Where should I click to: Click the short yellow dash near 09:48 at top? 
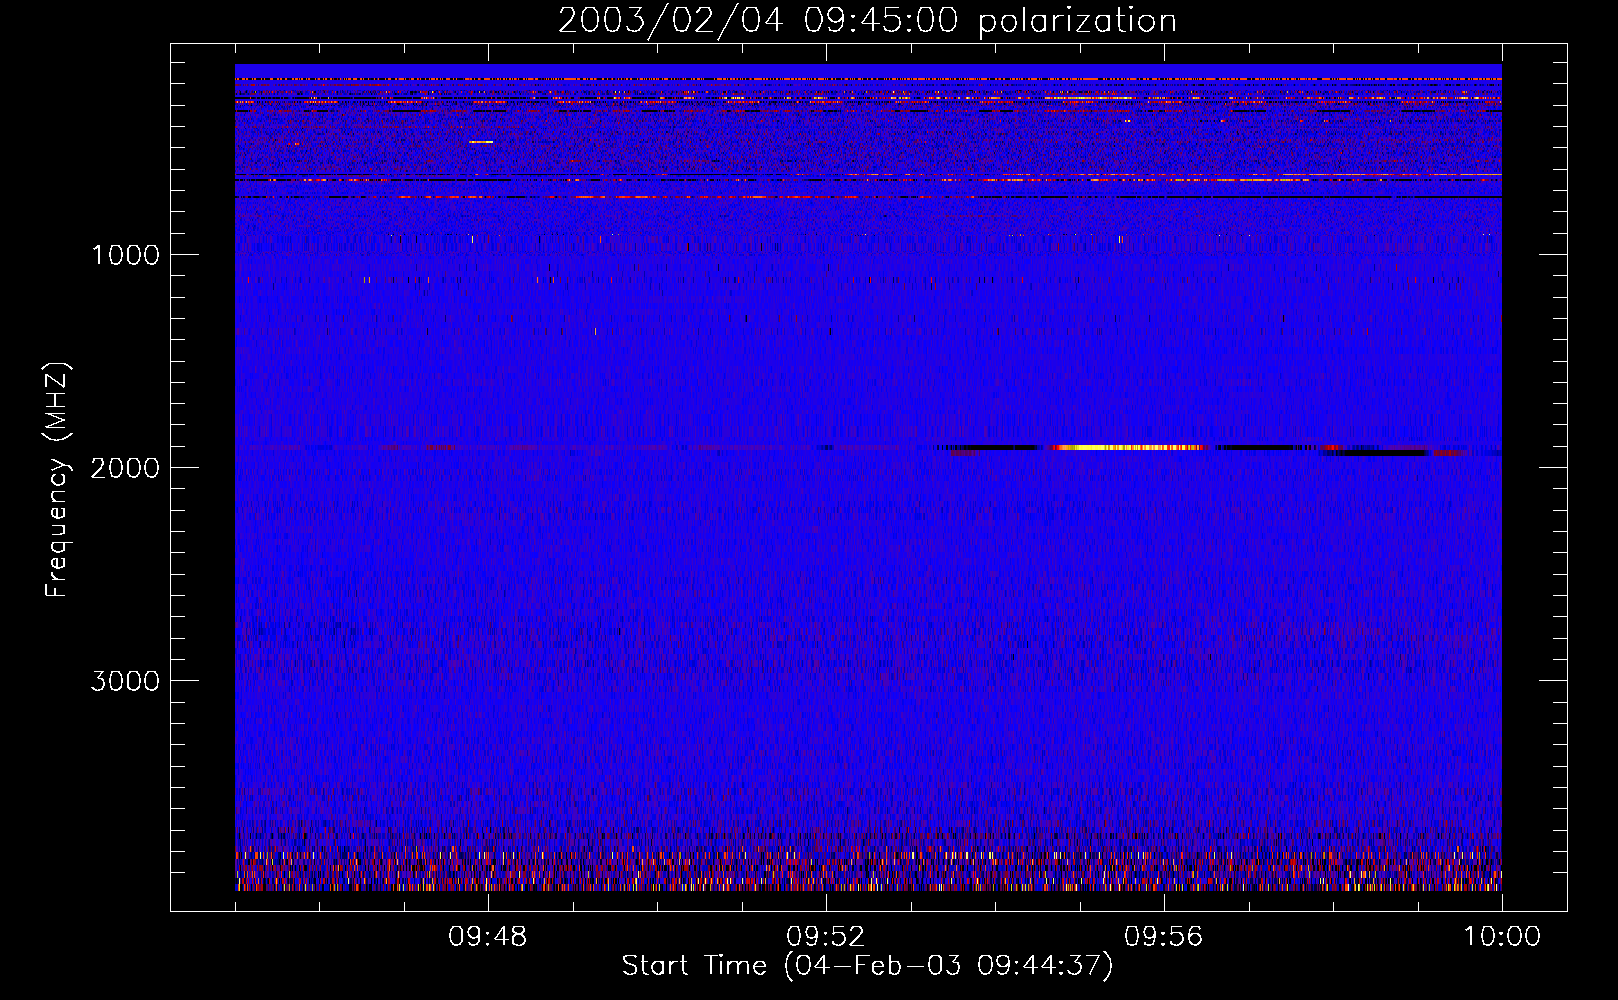coord(481,142)
